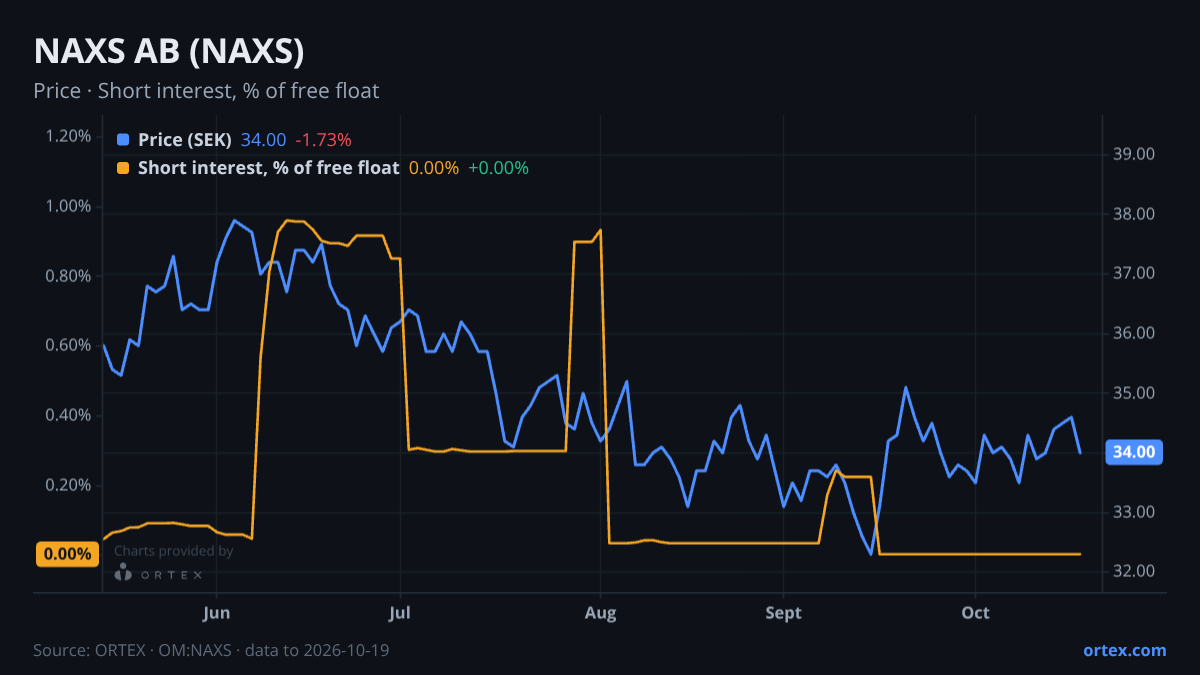Click the 38.00 right axis label

[x=1134, y=214]
